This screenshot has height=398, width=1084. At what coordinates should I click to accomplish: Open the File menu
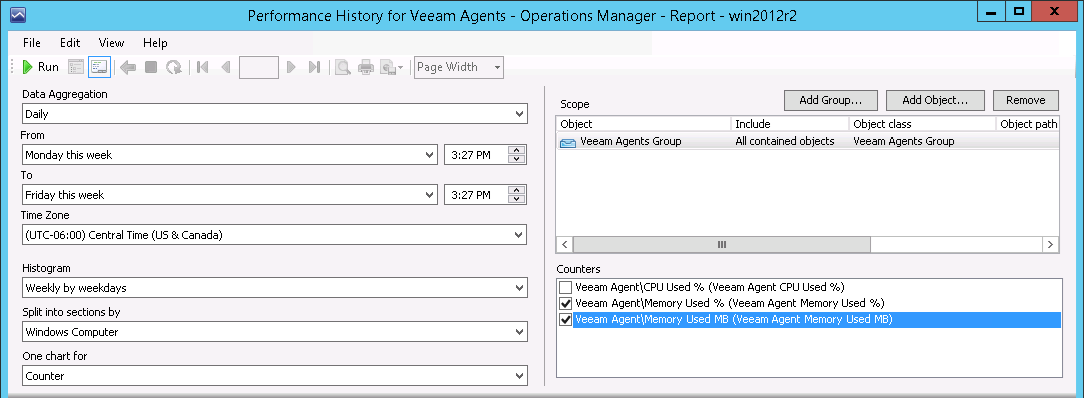coord(32,43)
